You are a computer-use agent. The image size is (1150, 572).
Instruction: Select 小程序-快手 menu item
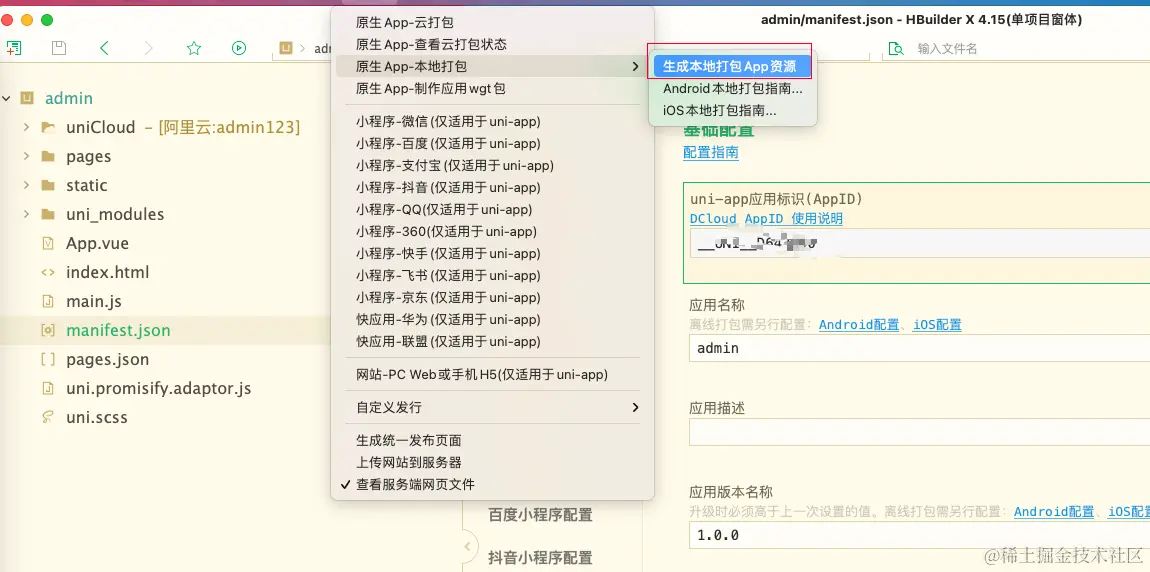pyautogui.click(x=492, y=253)
